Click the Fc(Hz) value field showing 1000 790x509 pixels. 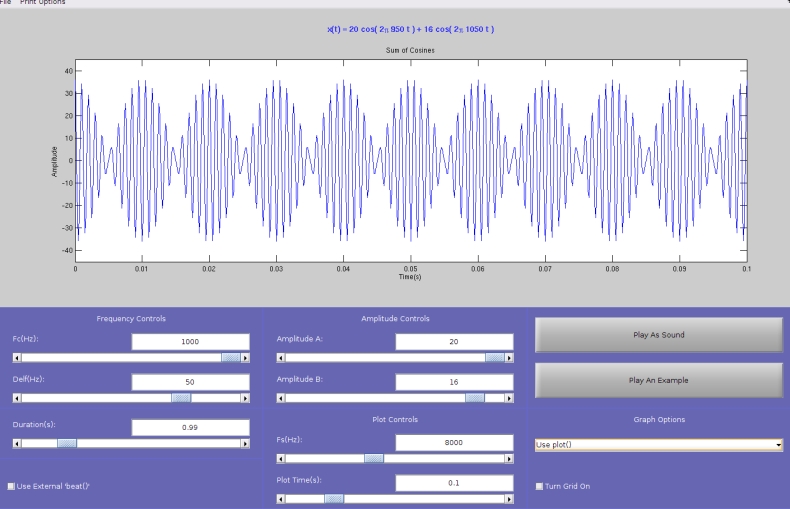(190, 342)
